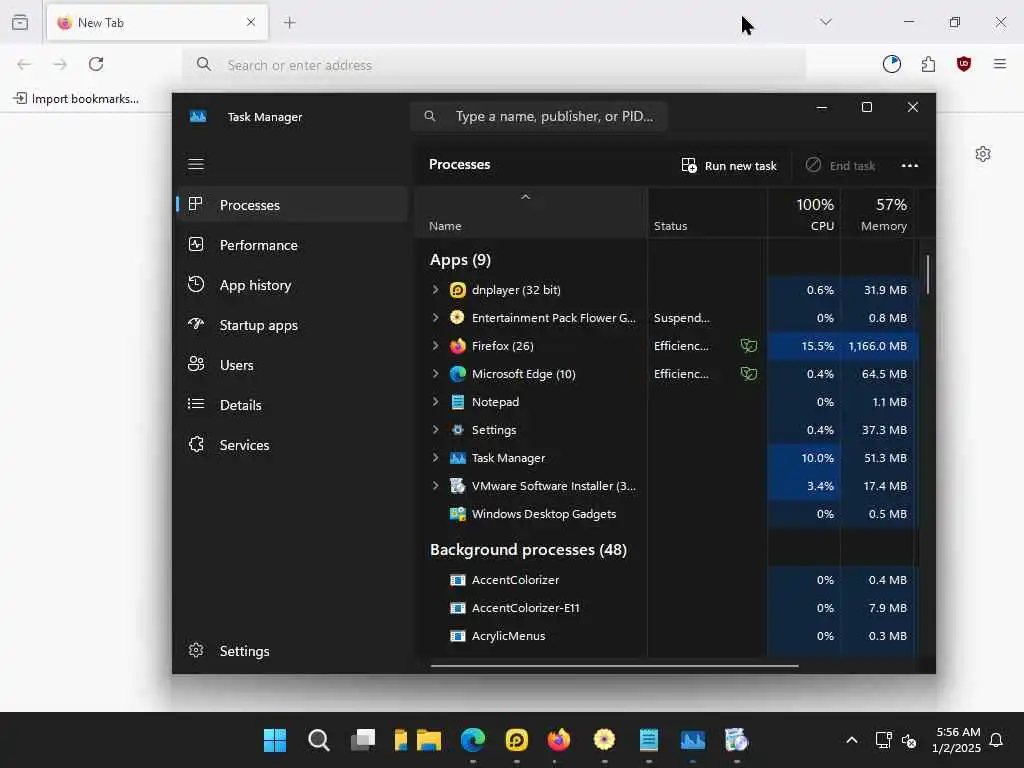Expand the Notepad process row
Viewport: 1024px width, 768px height.
pos(436,402)
